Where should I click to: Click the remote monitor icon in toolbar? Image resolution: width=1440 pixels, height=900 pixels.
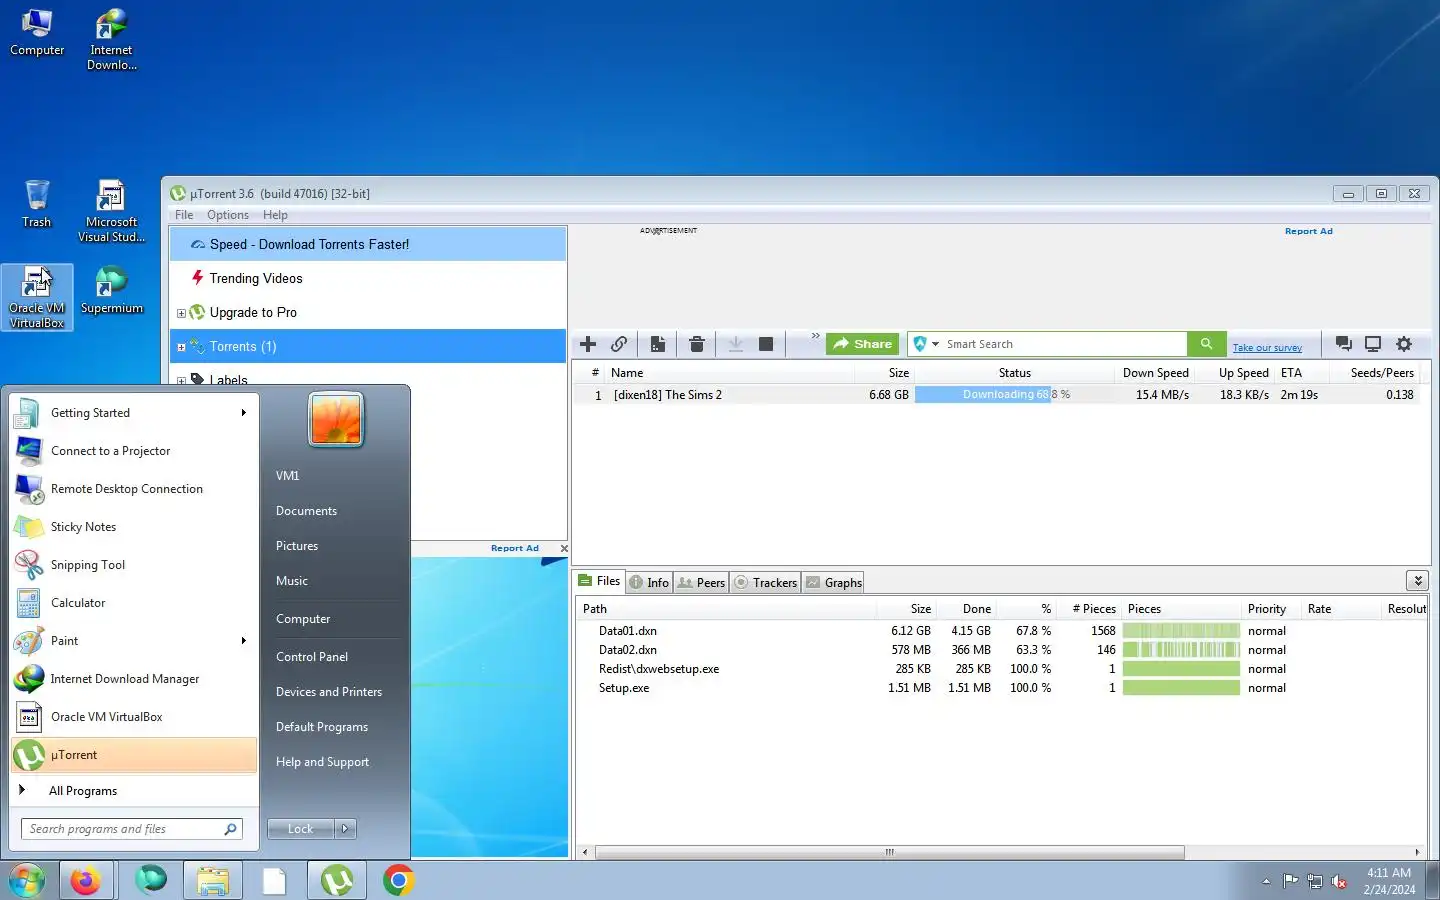[1373, 344]
